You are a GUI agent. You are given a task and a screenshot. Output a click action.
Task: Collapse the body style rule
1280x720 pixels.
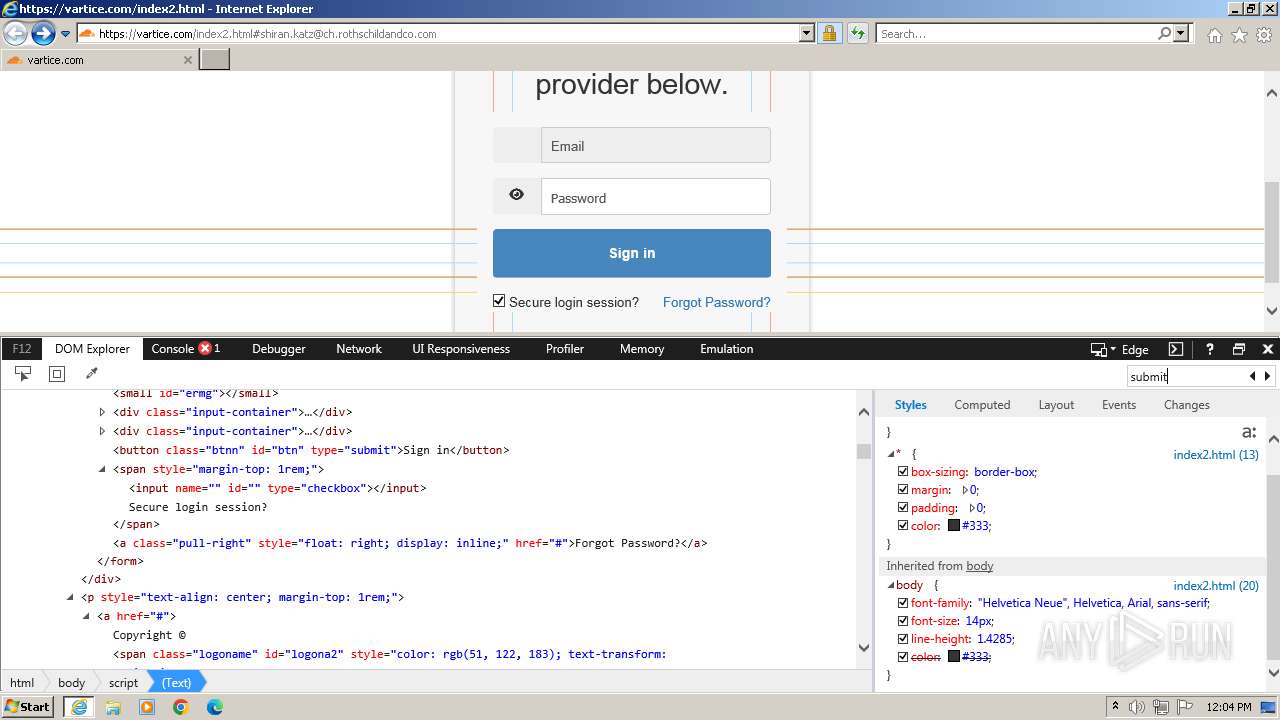pos(891,585)
